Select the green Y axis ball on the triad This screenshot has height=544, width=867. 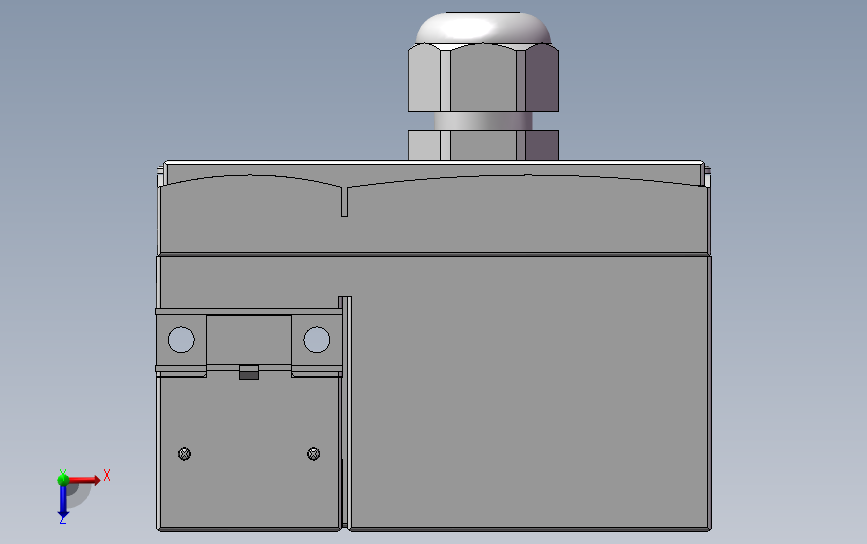63,479
